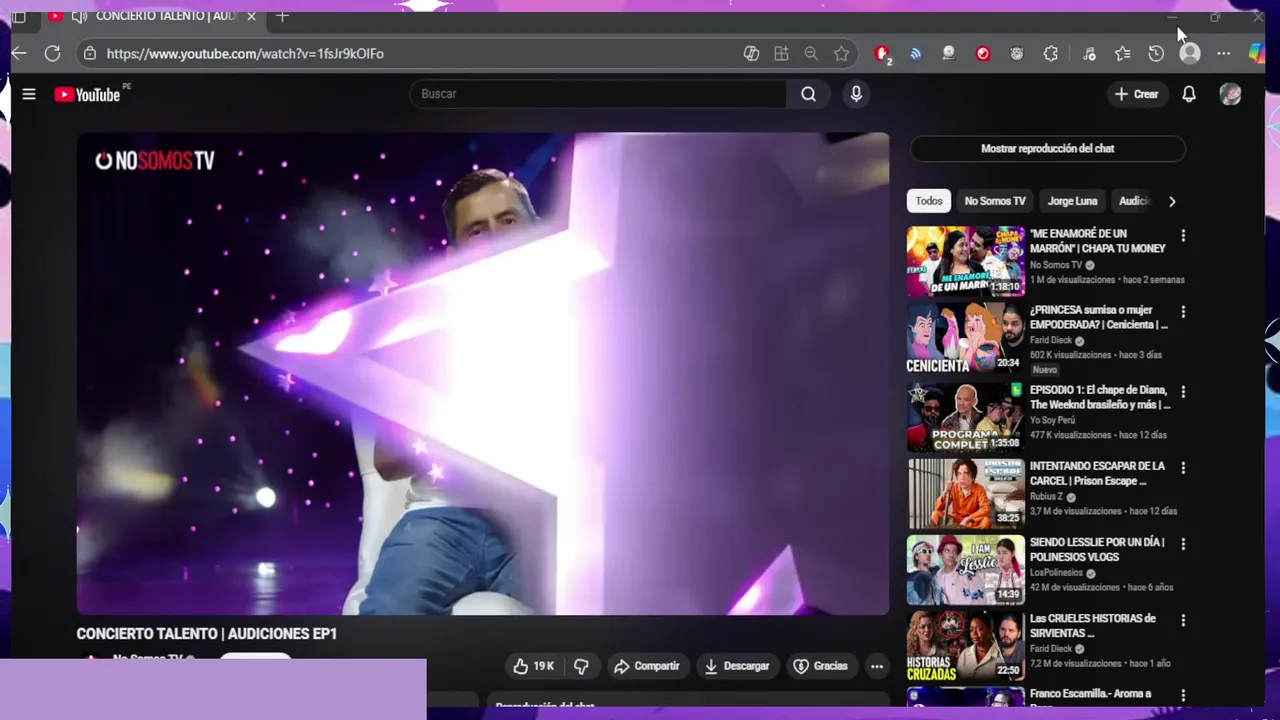Open the red circle recorder extension
Image resolution: width=1280 pixels, height=720 pixels.
point(983,54)
